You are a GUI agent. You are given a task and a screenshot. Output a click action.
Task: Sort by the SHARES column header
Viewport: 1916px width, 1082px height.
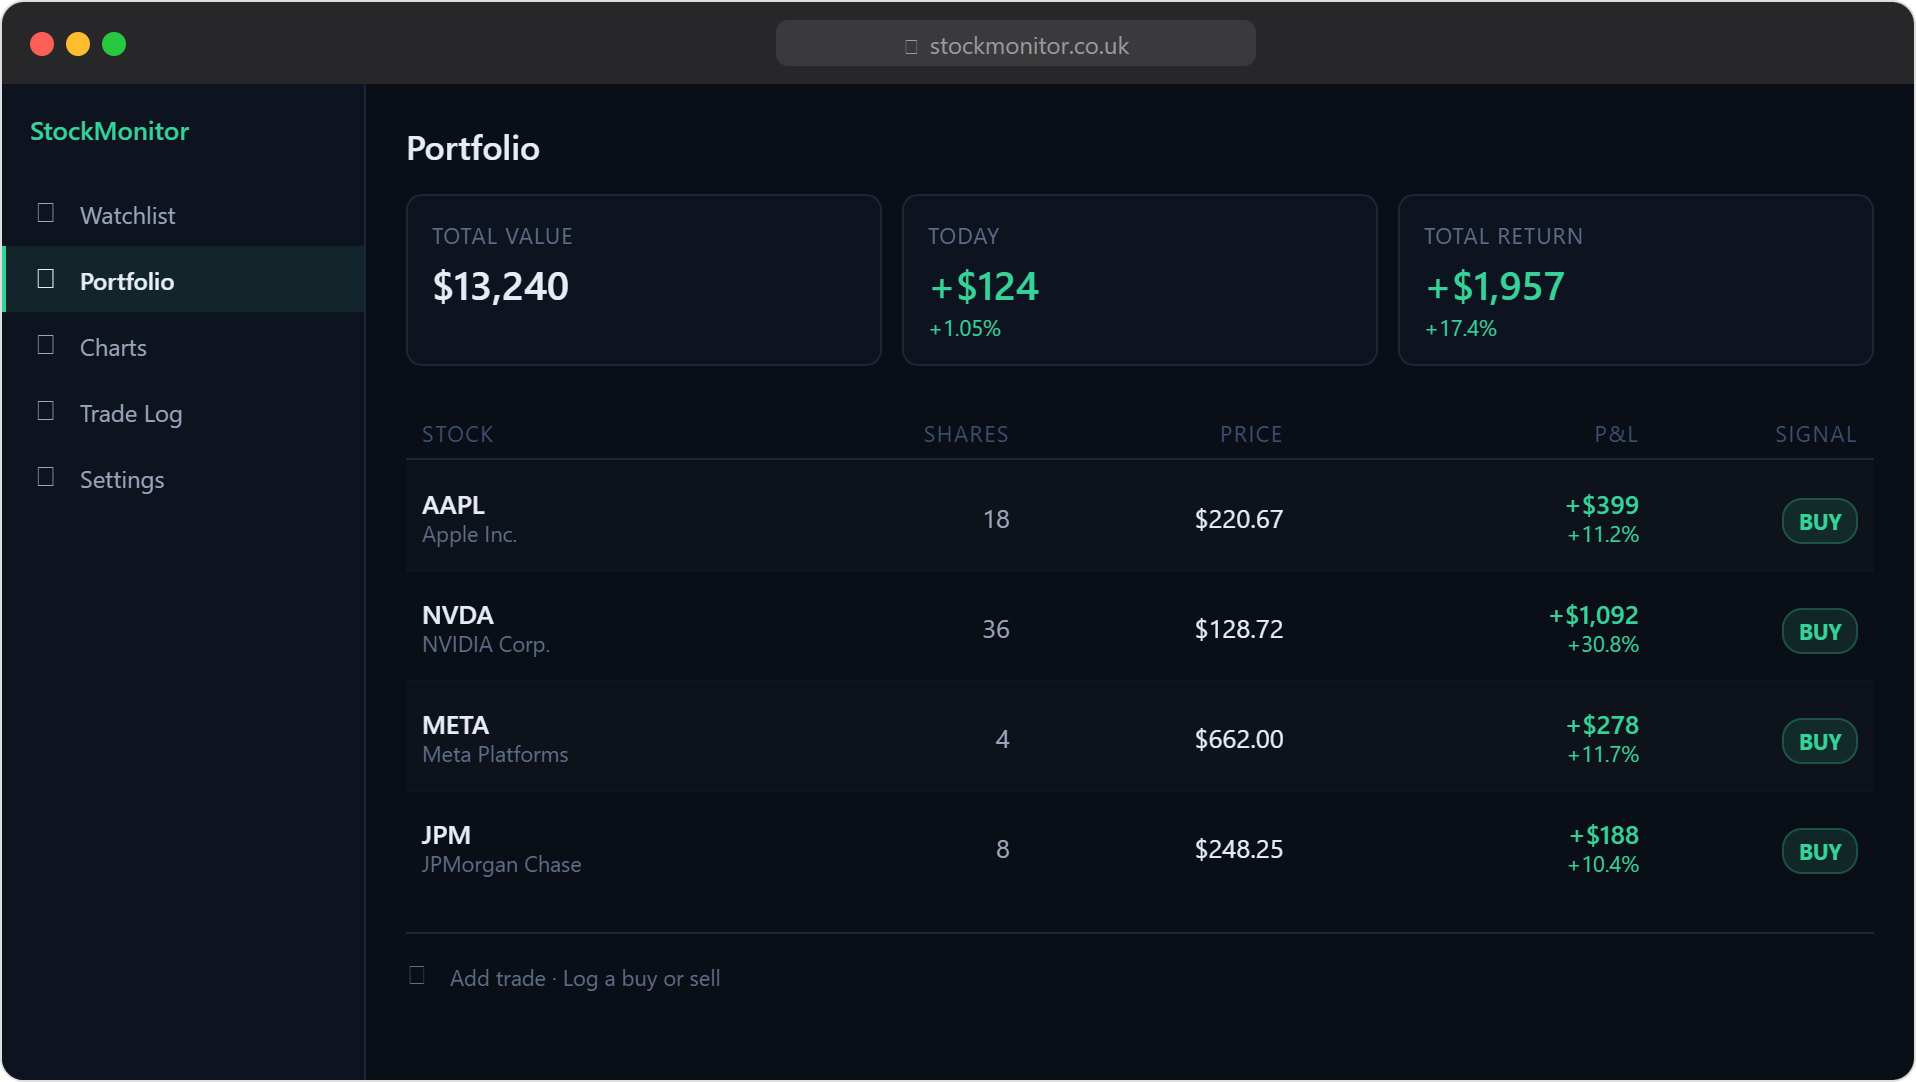pos(966,434)
